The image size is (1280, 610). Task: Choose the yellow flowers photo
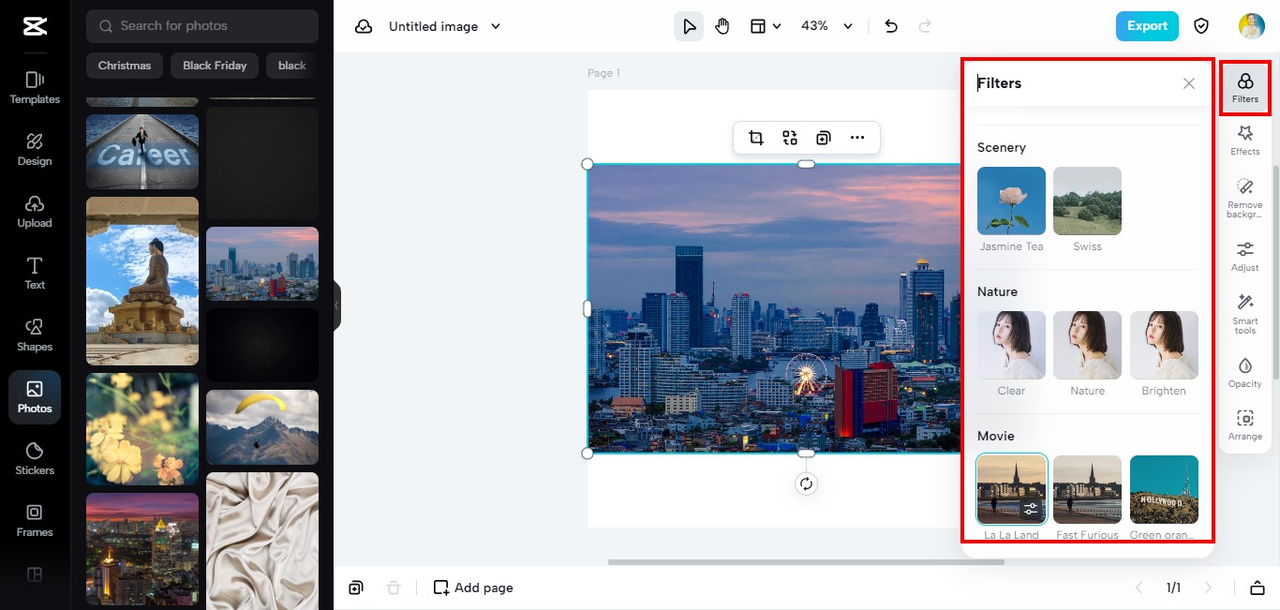pos(142,429)
